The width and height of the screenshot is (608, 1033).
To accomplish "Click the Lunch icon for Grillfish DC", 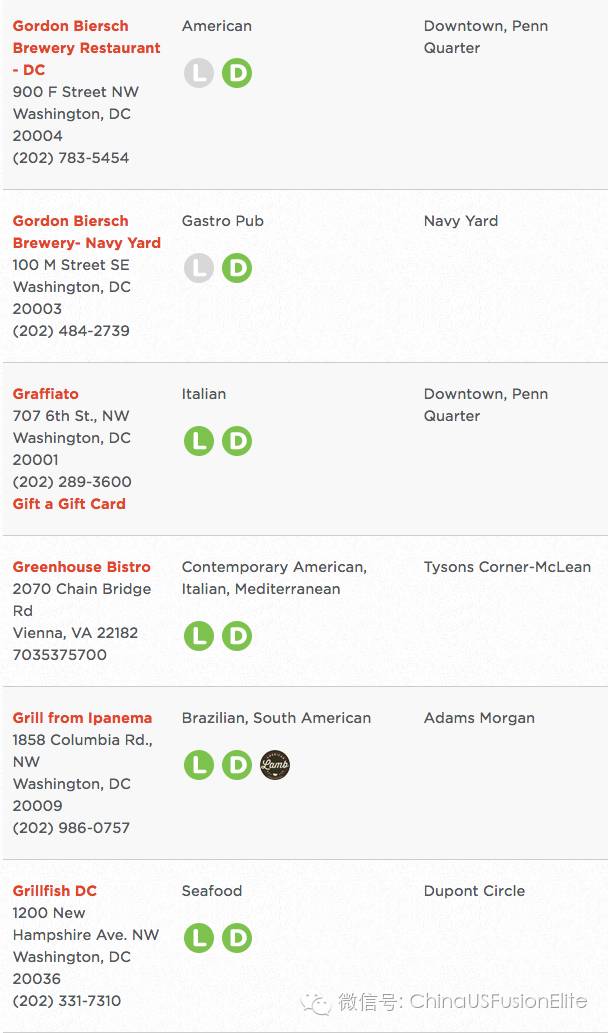I will [x=198, y=937].
